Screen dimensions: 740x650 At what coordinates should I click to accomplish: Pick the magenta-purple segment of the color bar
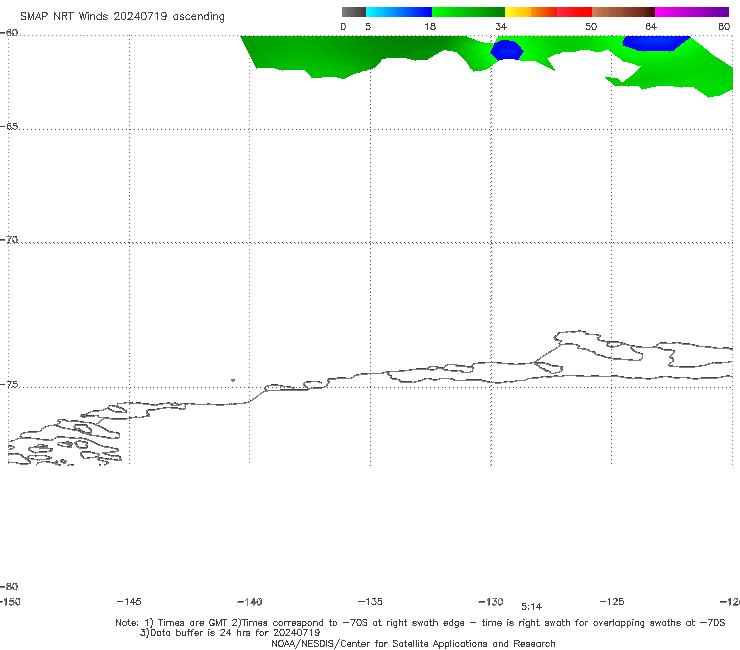click(x=692, y=12)
